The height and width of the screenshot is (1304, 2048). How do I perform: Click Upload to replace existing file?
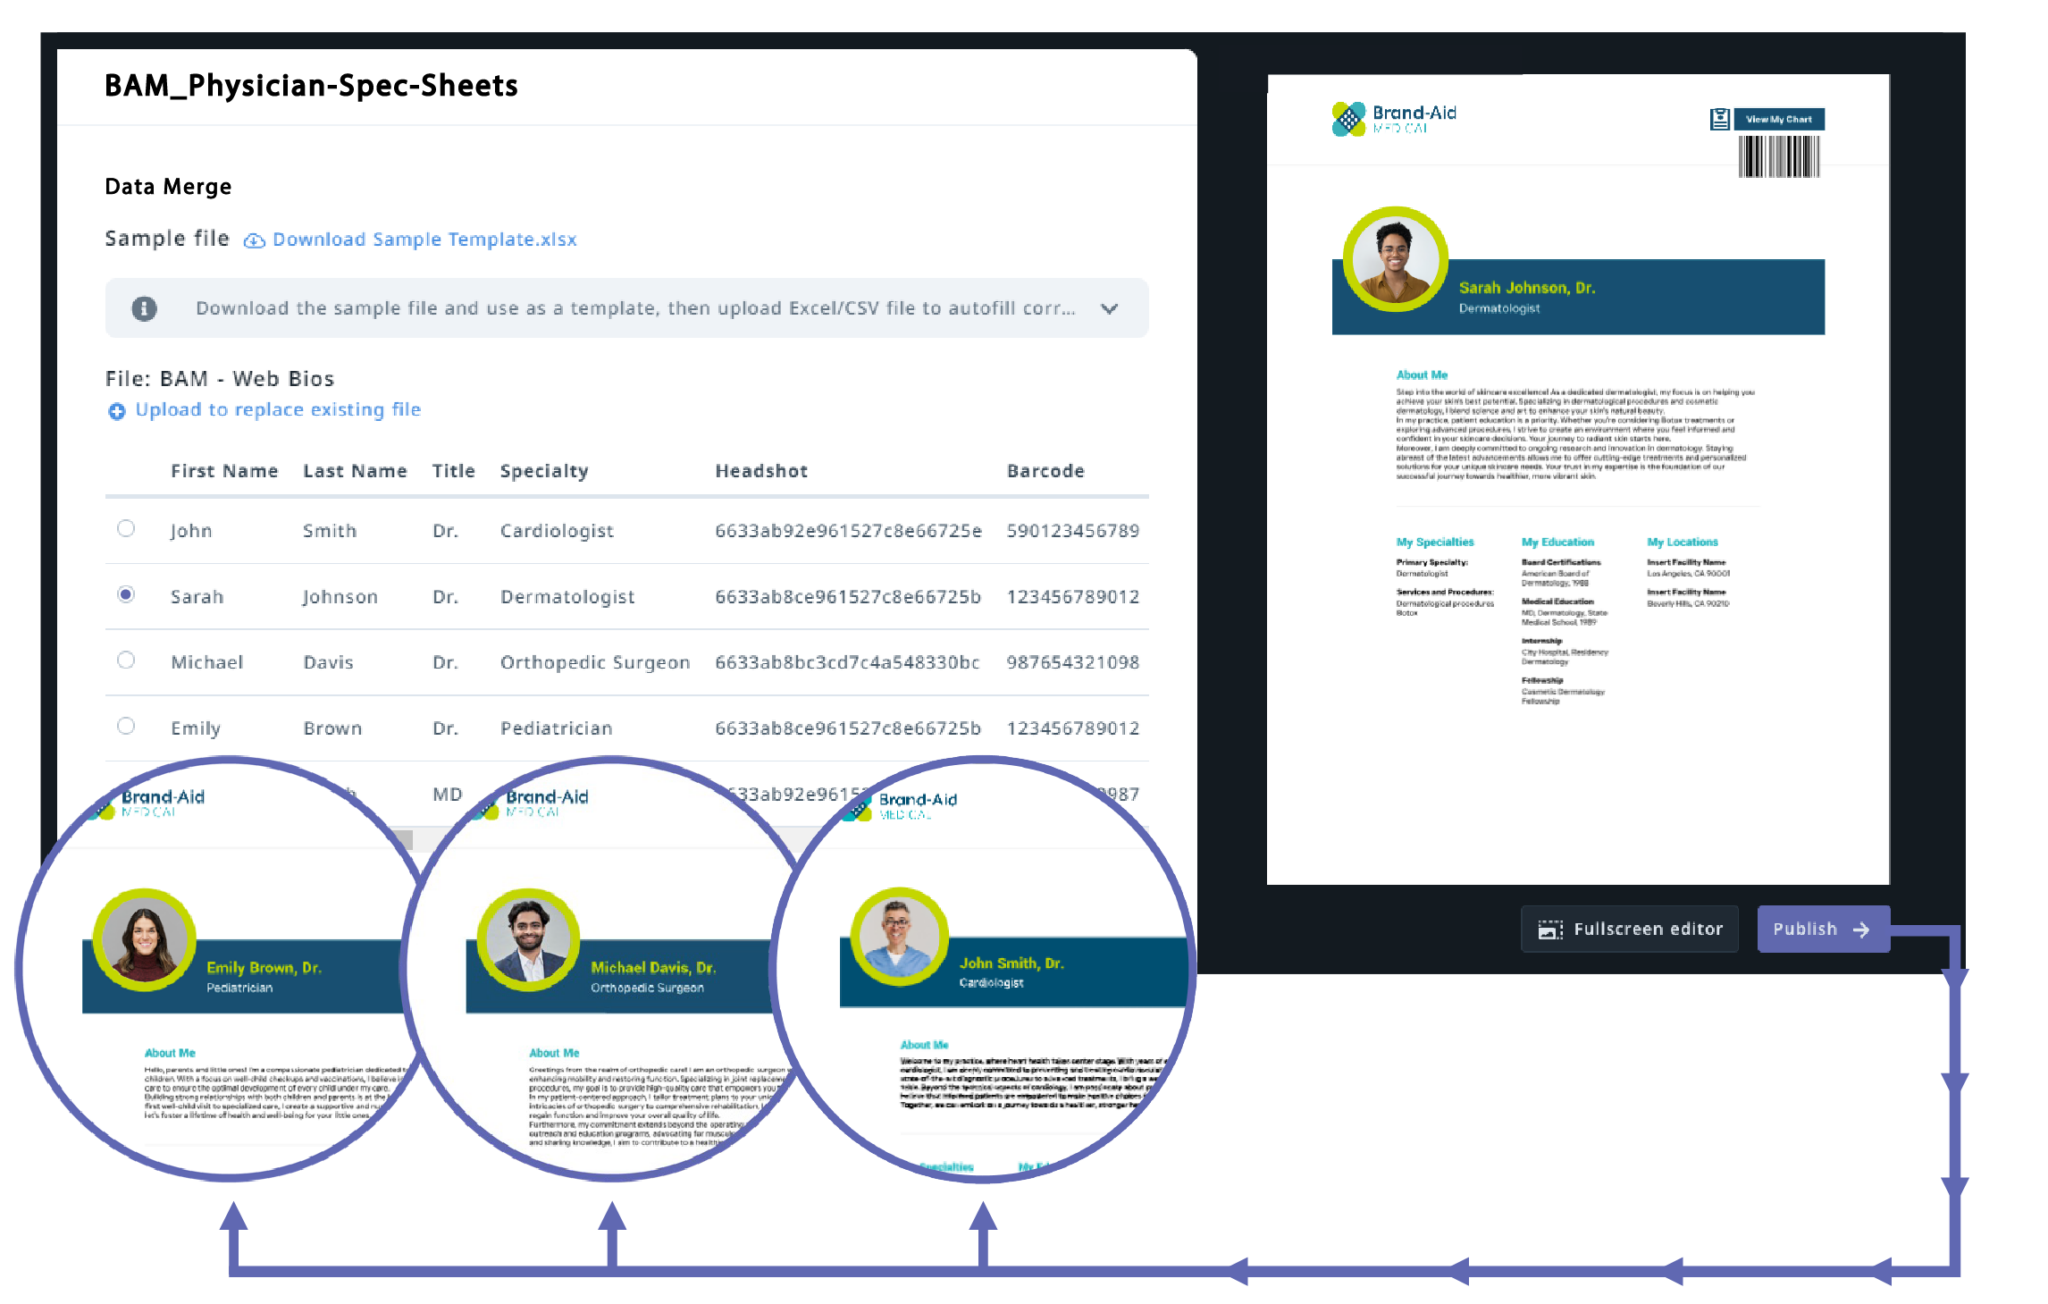pos(278,410)
